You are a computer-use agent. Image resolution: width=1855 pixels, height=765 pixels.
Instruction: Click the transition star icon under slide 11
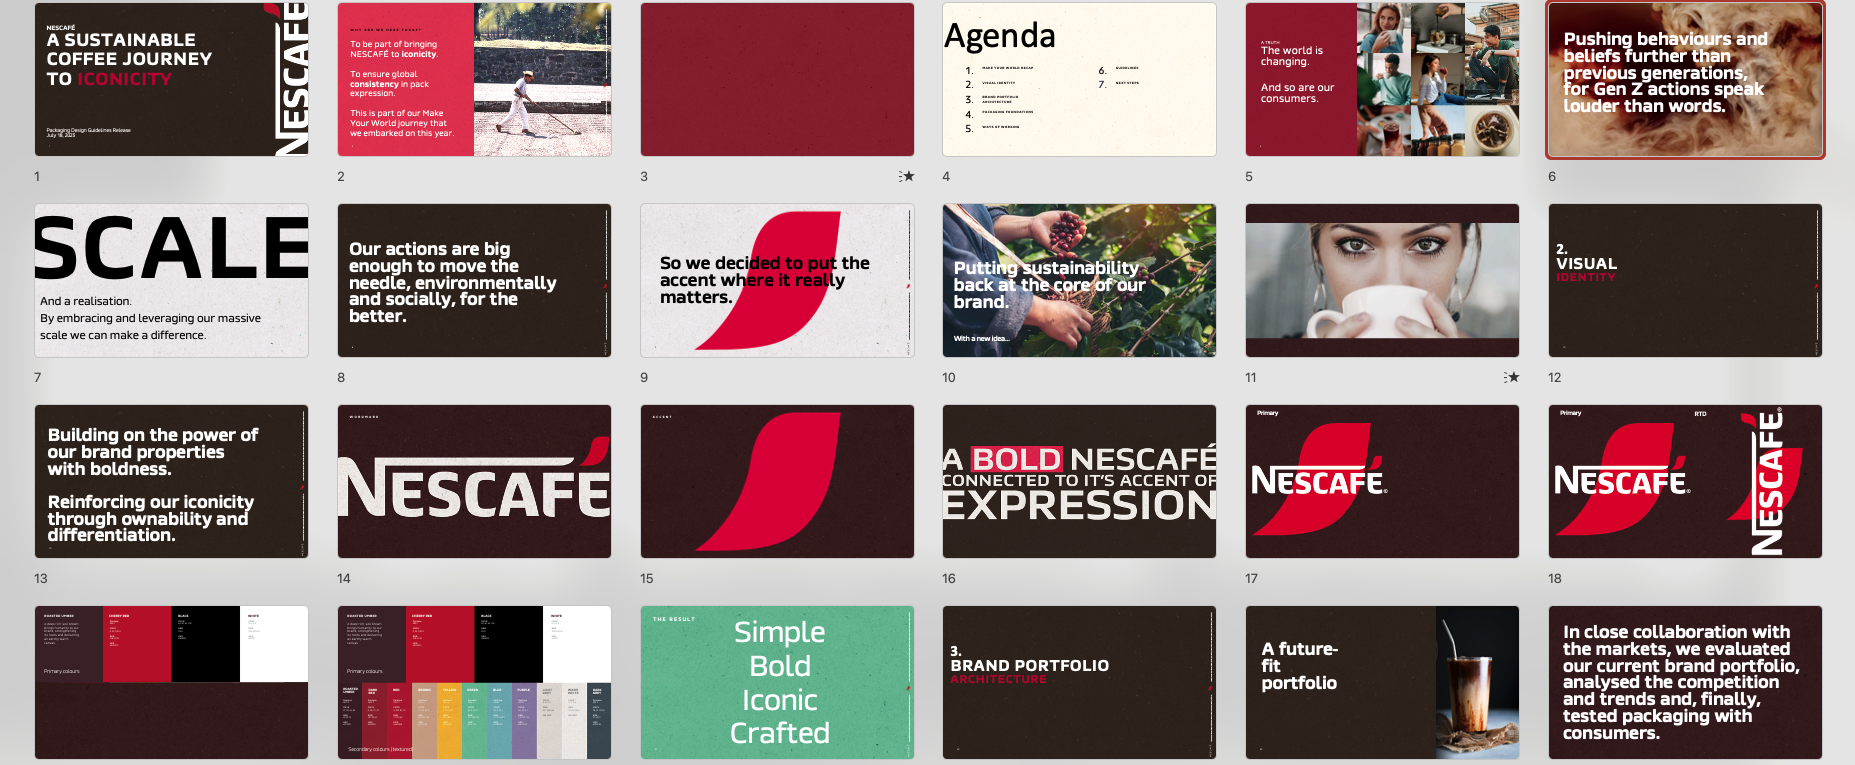[x=1512, y=377]
